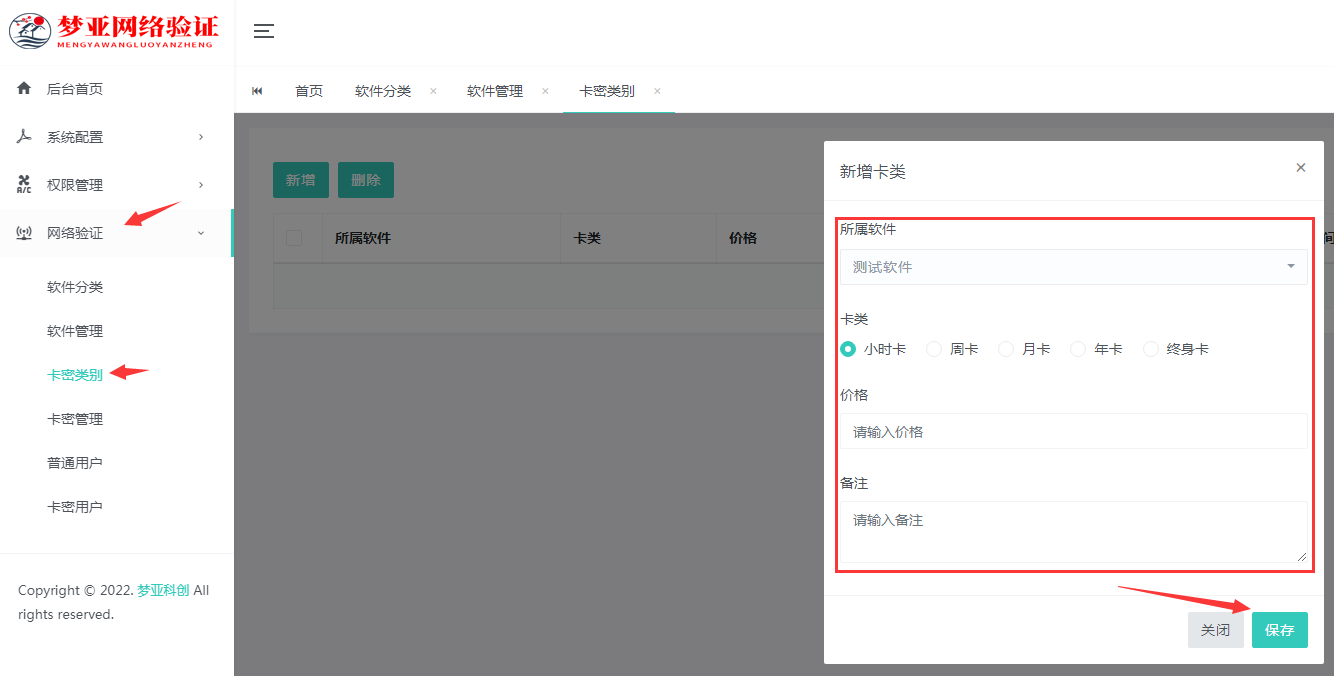Click the 价格 input field
Image resolution: width=1334 pixels, height=676 pixels.
(x=1074, y=432)
